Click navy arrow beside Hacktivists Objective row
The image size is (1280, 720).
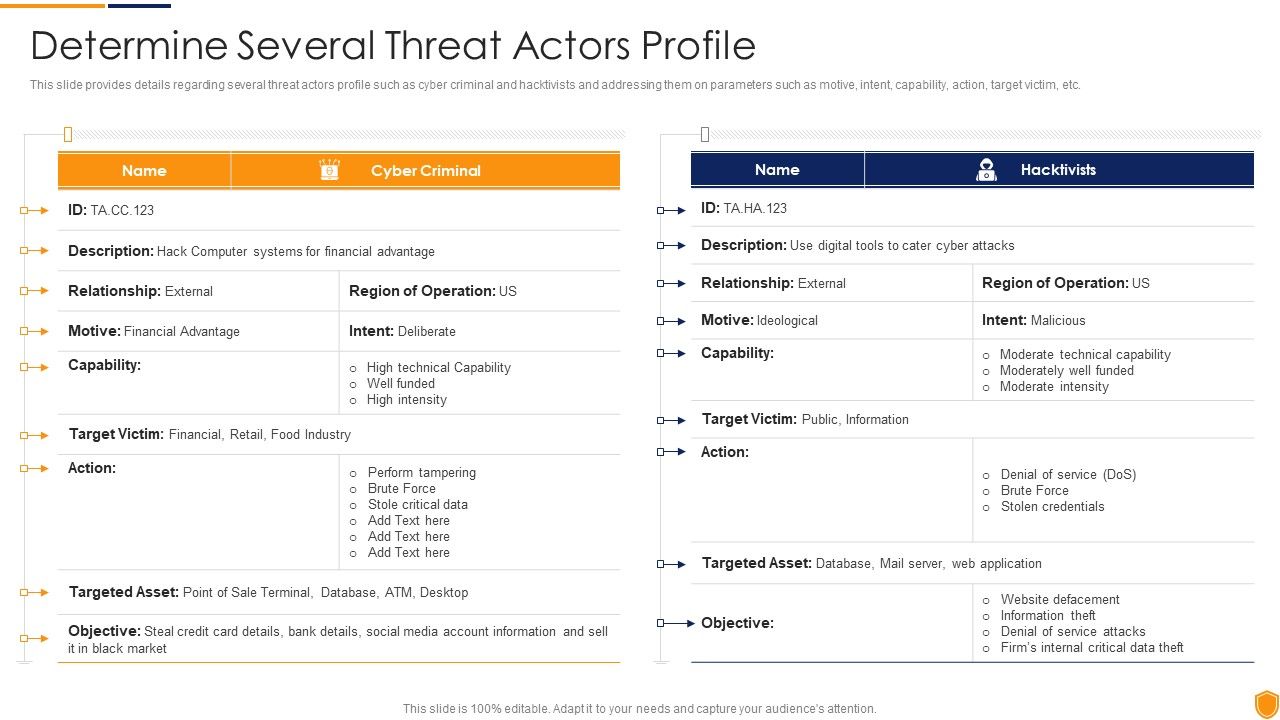[676, 623]
